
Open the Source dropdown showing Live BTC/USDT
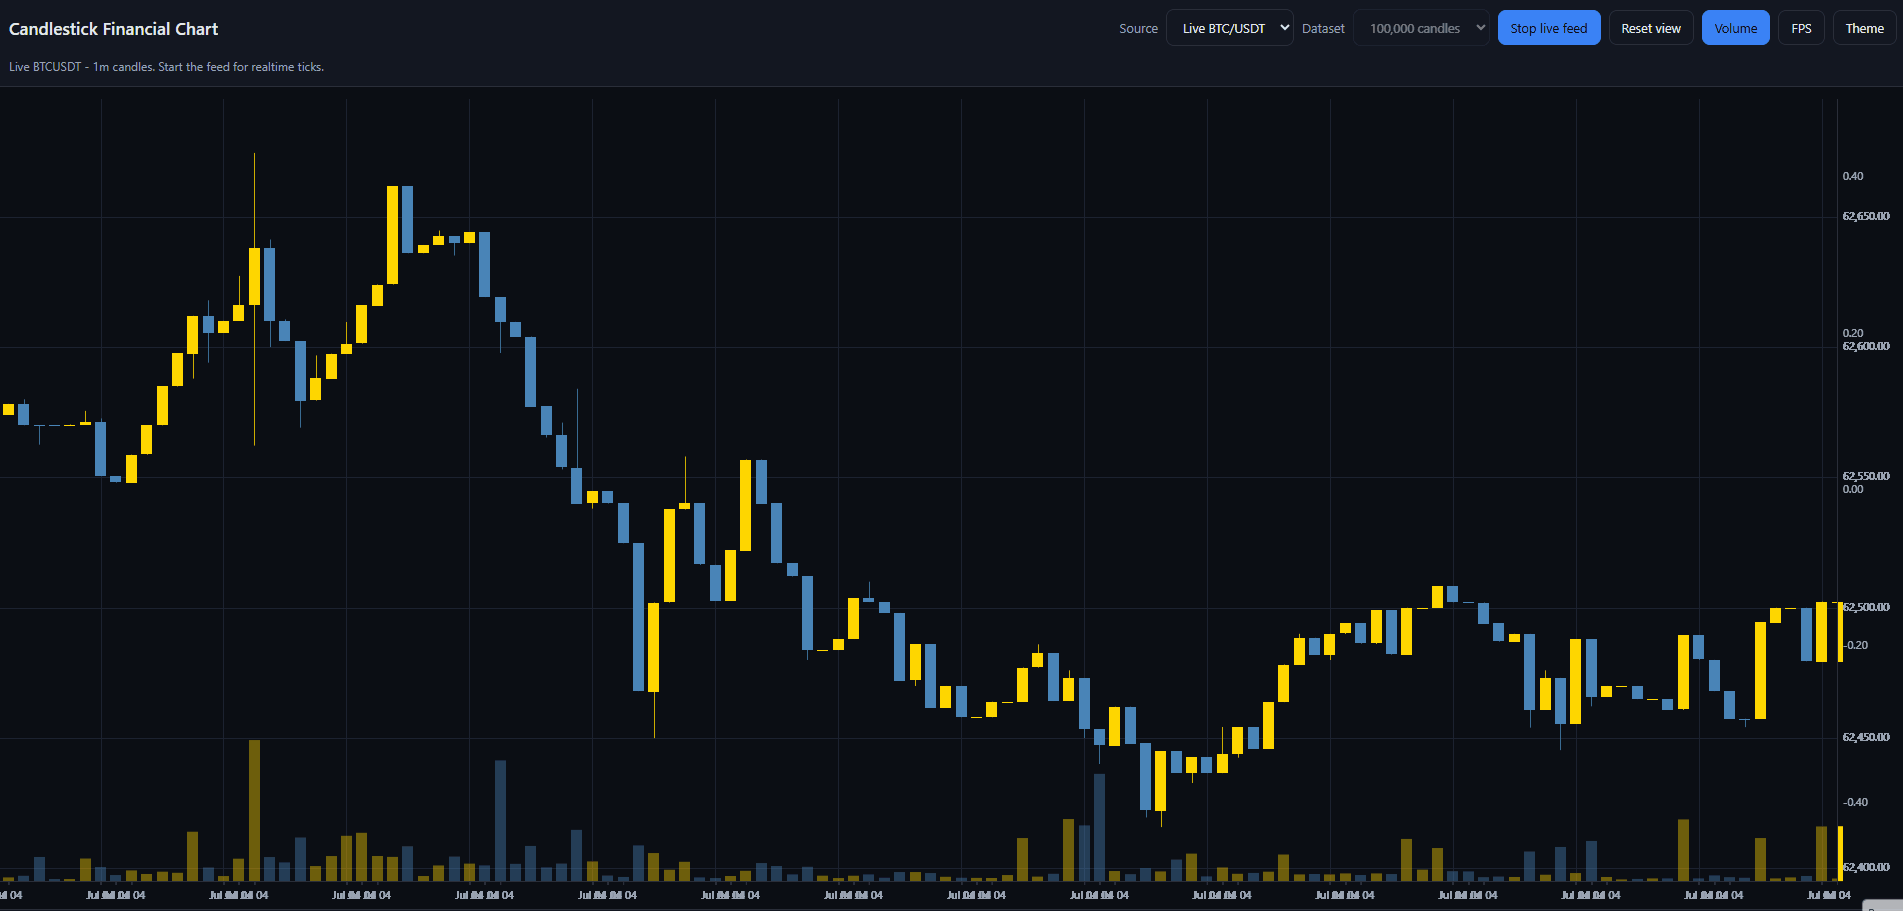[x=1229, y=28]
